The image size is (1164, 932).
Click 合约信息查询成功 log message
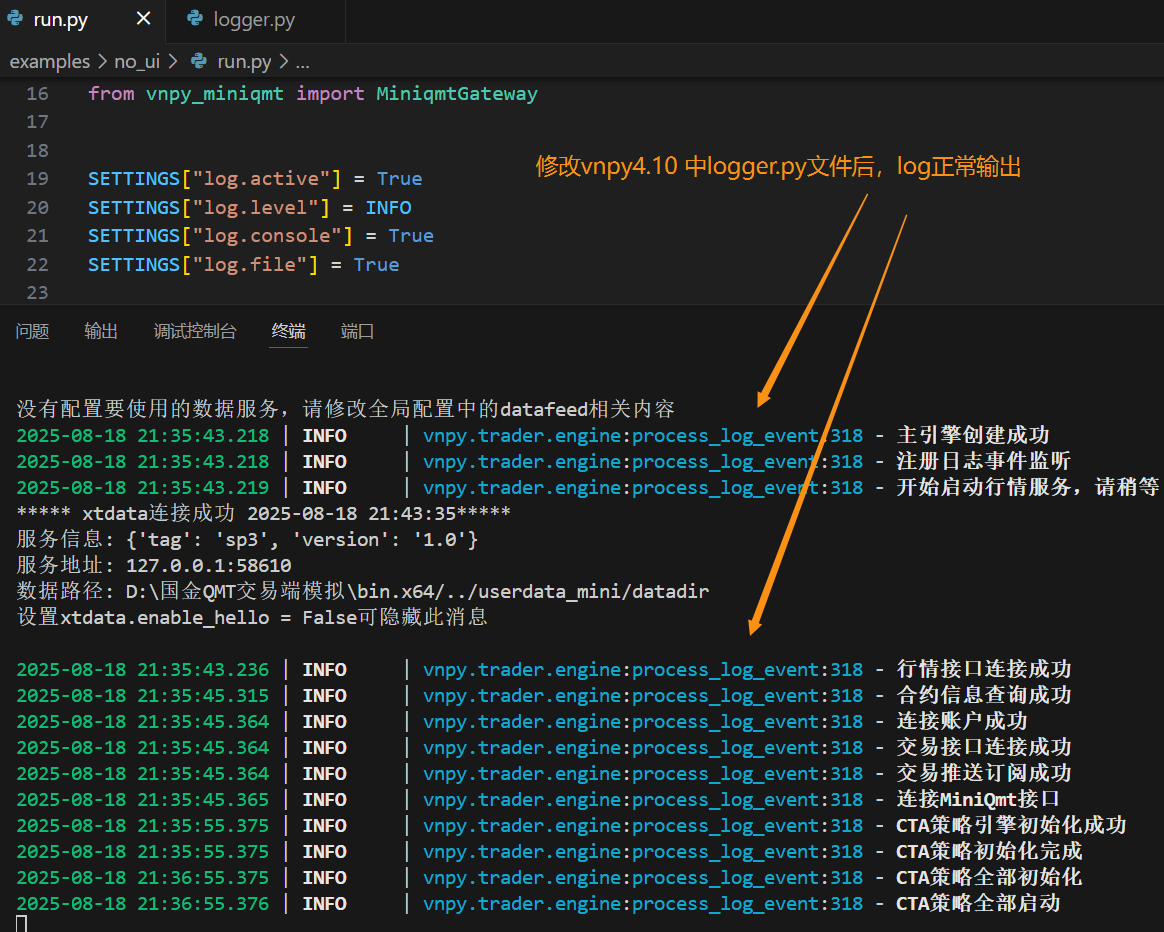click(x=984, y=695)
